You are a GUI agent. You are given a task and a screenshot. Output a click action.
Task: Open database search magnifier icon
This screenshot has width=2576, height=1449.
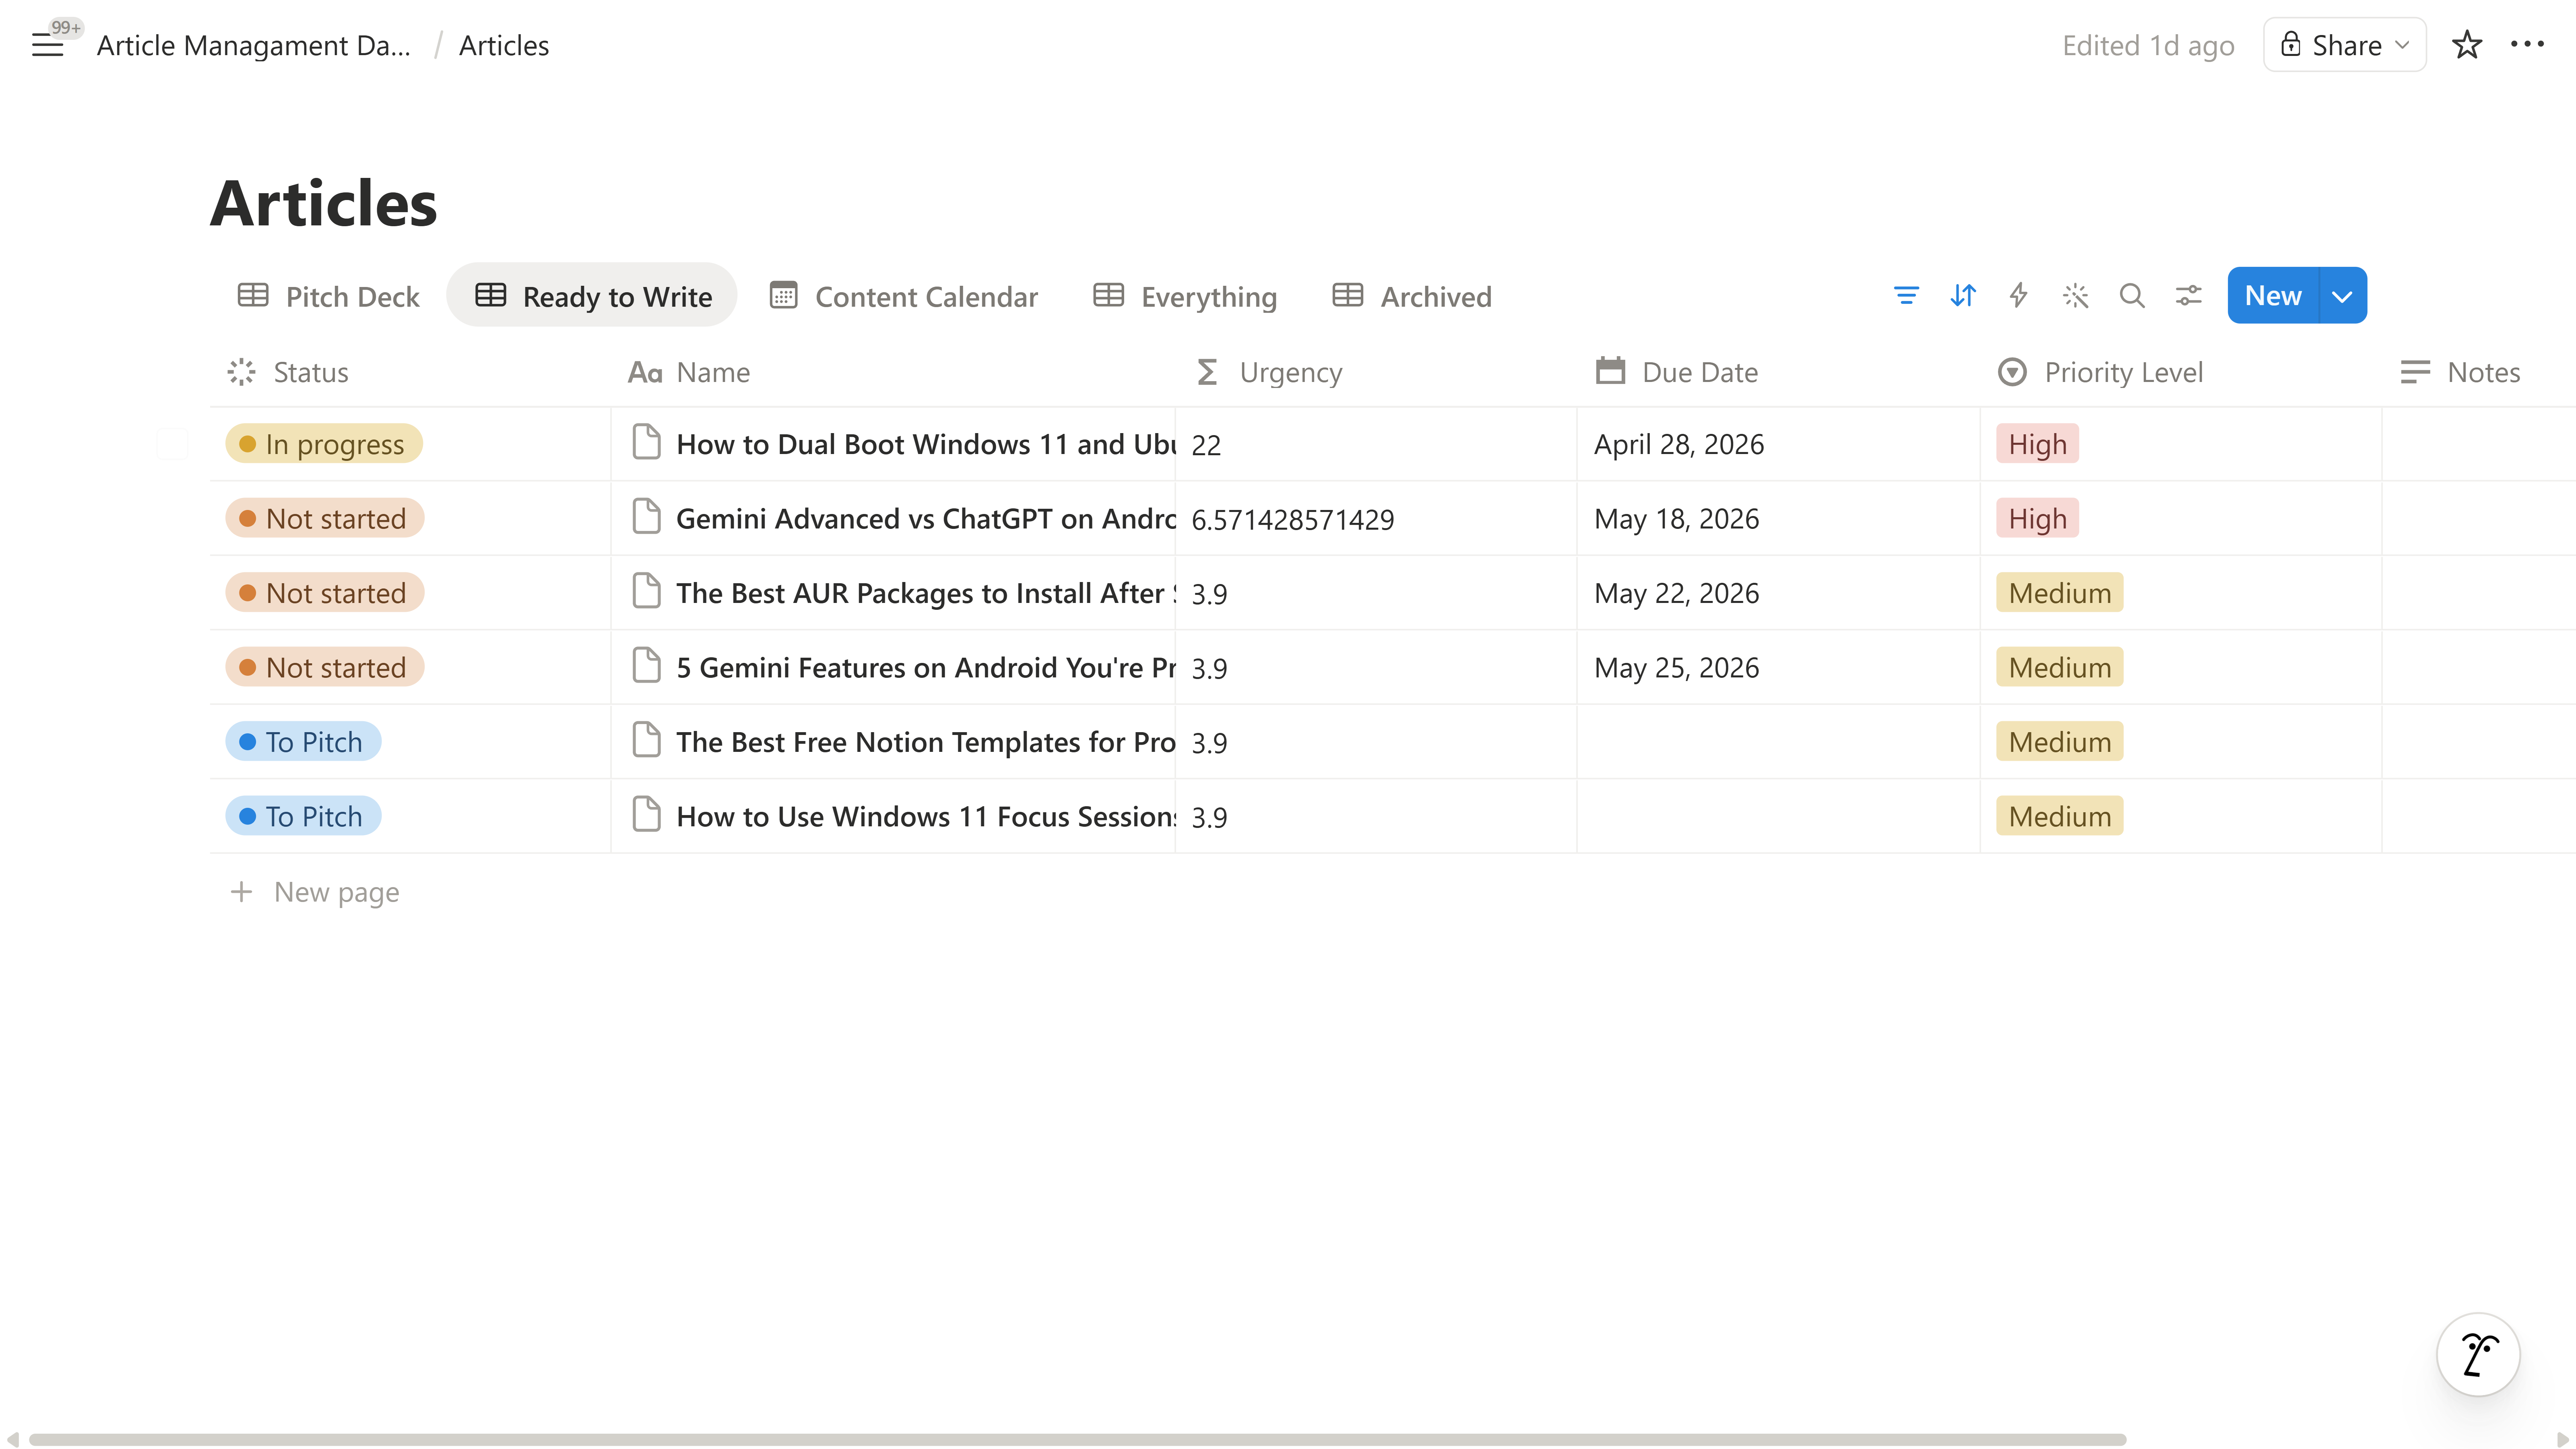pyautogui.click(x=2132, y=296)
